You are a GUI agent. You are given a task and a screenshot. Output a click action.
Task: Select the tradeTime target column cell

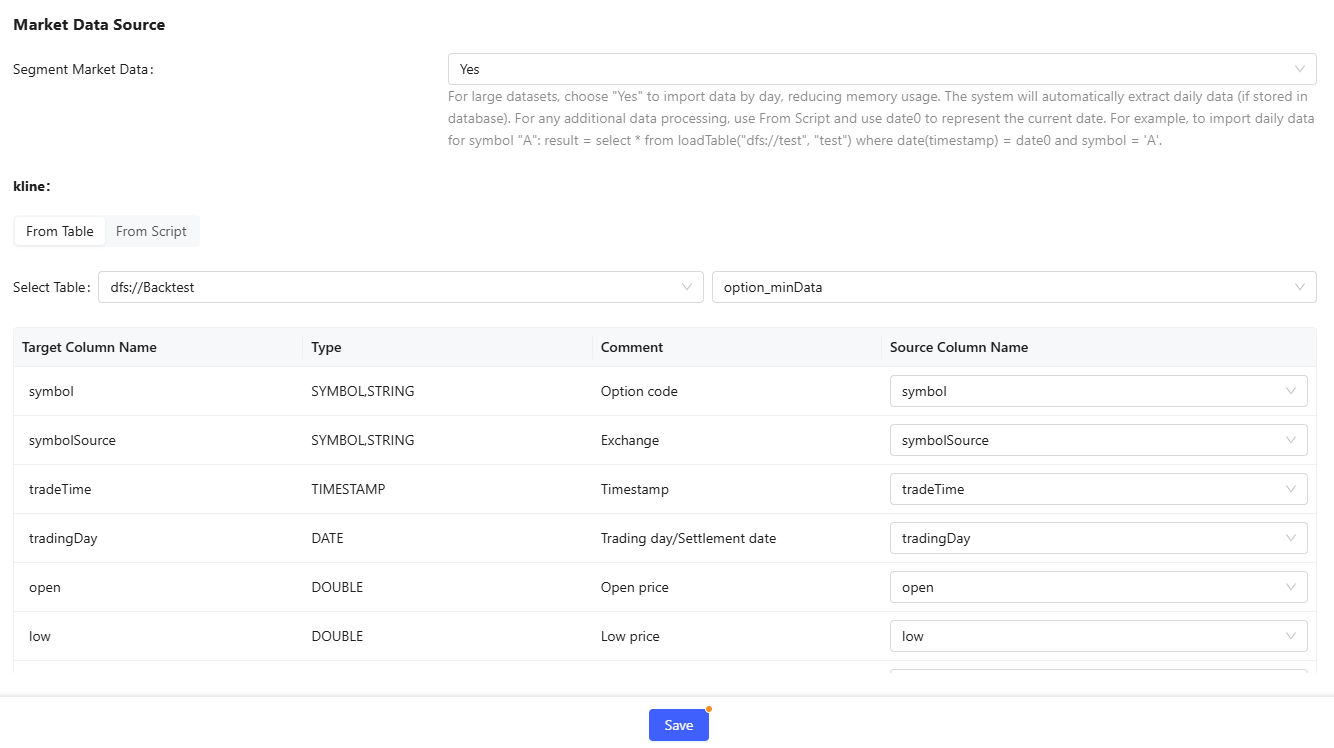click(60, 489)
